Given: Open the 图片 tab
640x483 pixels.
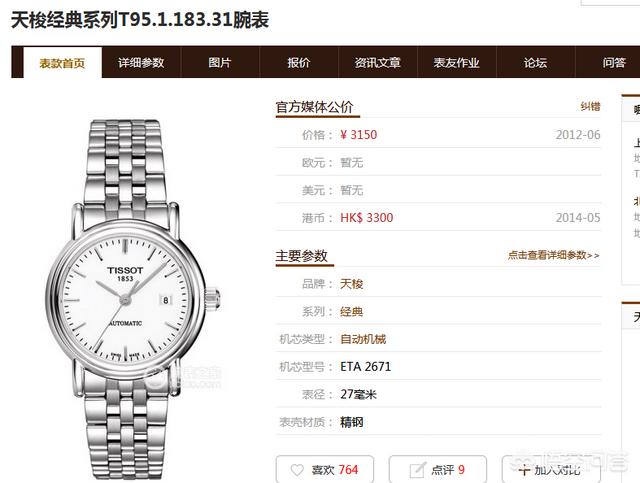Looking at the screenshot, I should click(220, 62).
